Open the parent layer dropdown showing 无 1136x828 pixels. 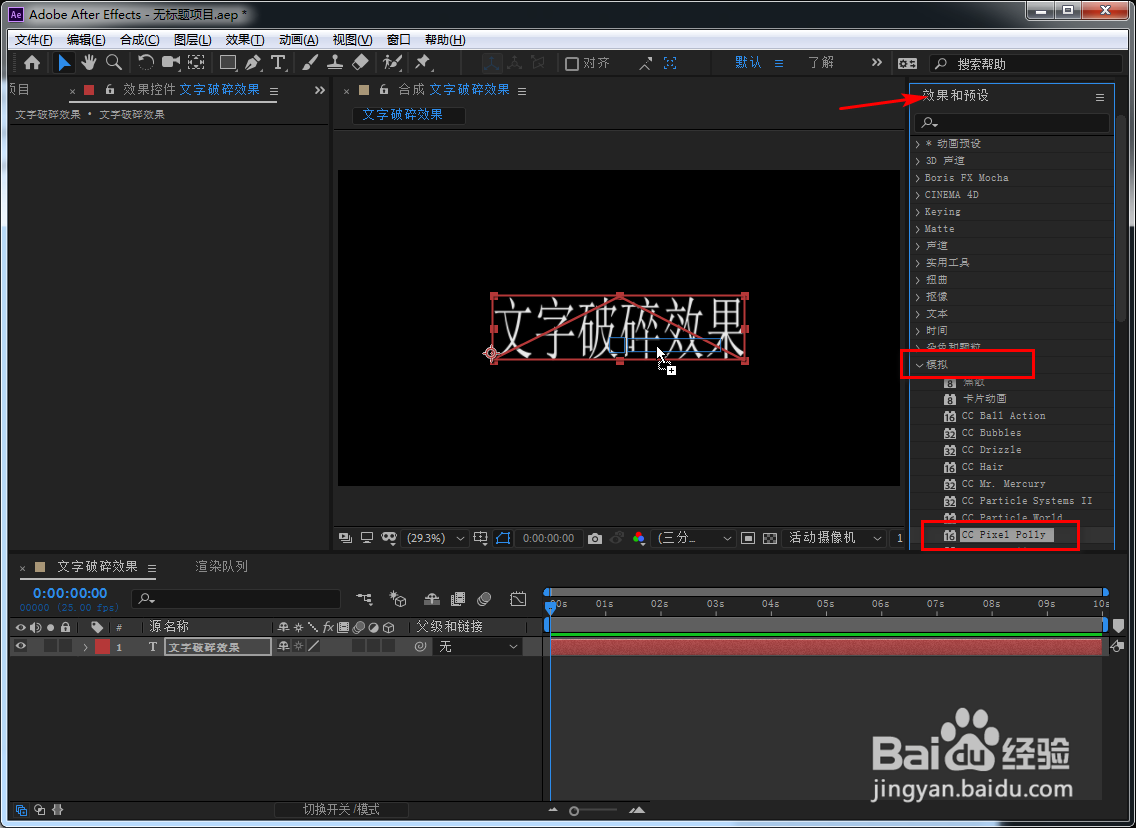tap(477, 646)
